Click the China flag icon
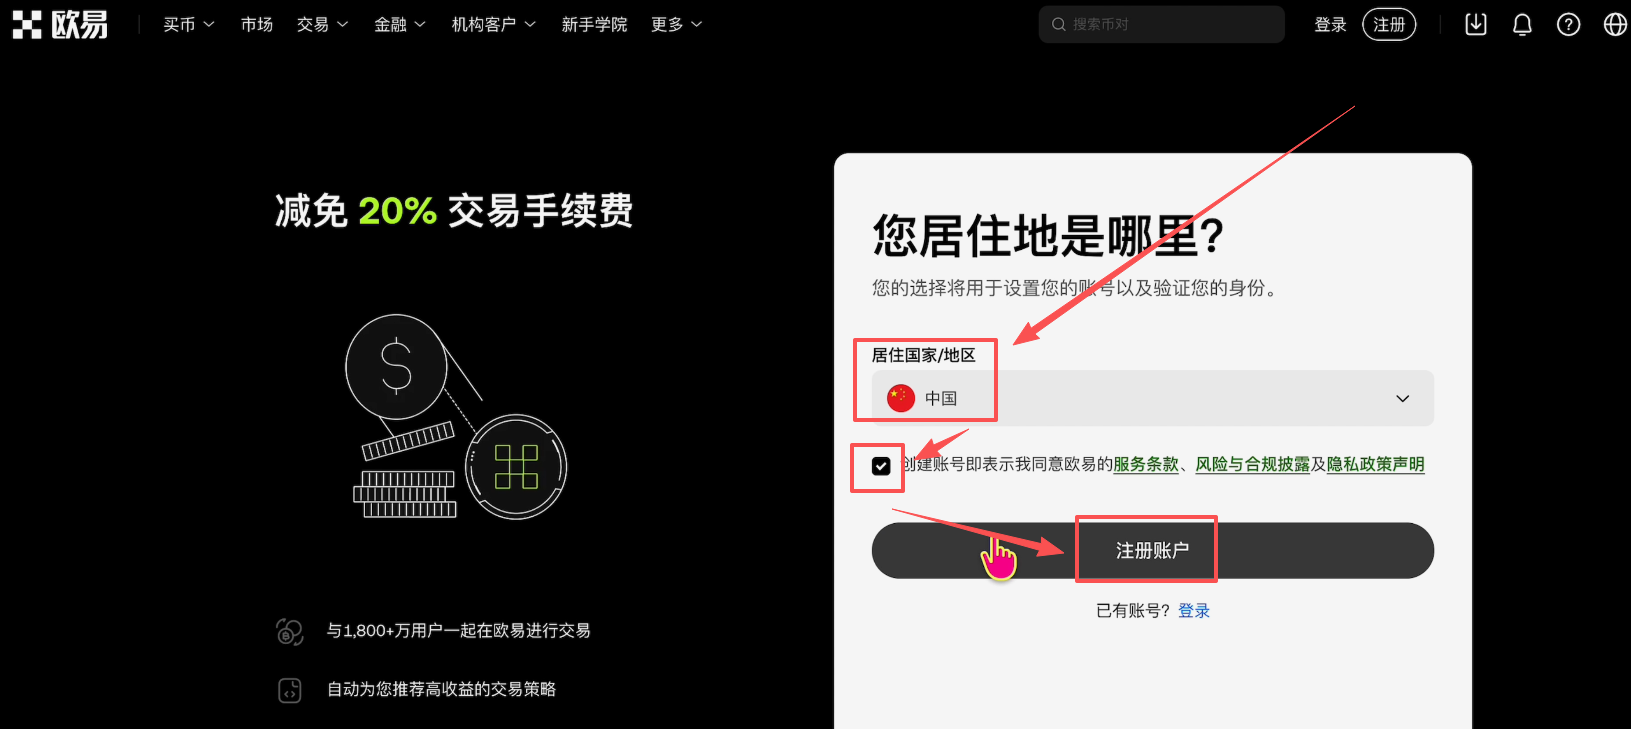 pos(901,398)
